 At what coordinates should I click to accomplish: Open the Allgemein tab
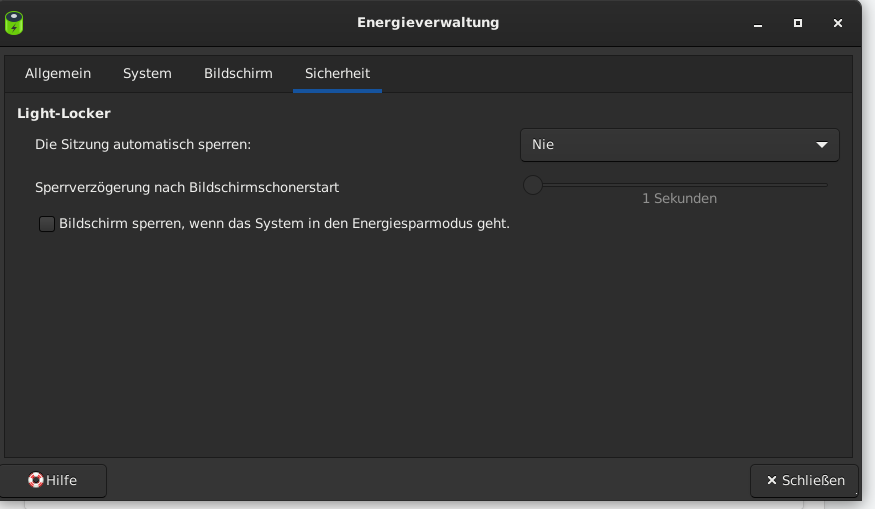(58, 74)
